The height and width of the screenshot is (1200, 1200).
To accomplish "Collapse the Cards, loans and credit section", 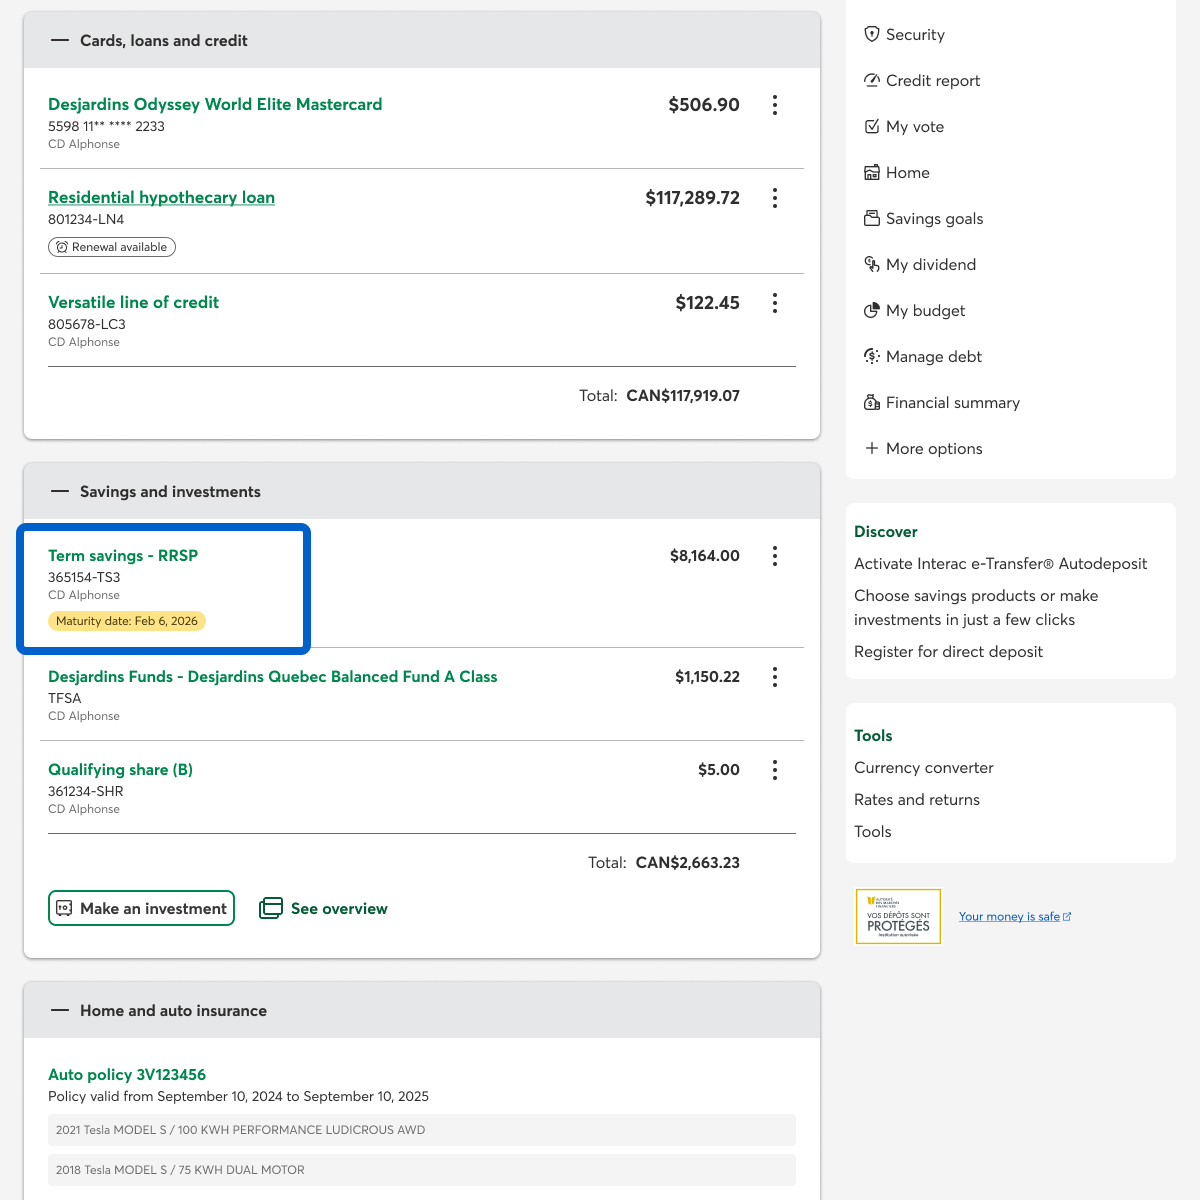I will tap(60, 41).
